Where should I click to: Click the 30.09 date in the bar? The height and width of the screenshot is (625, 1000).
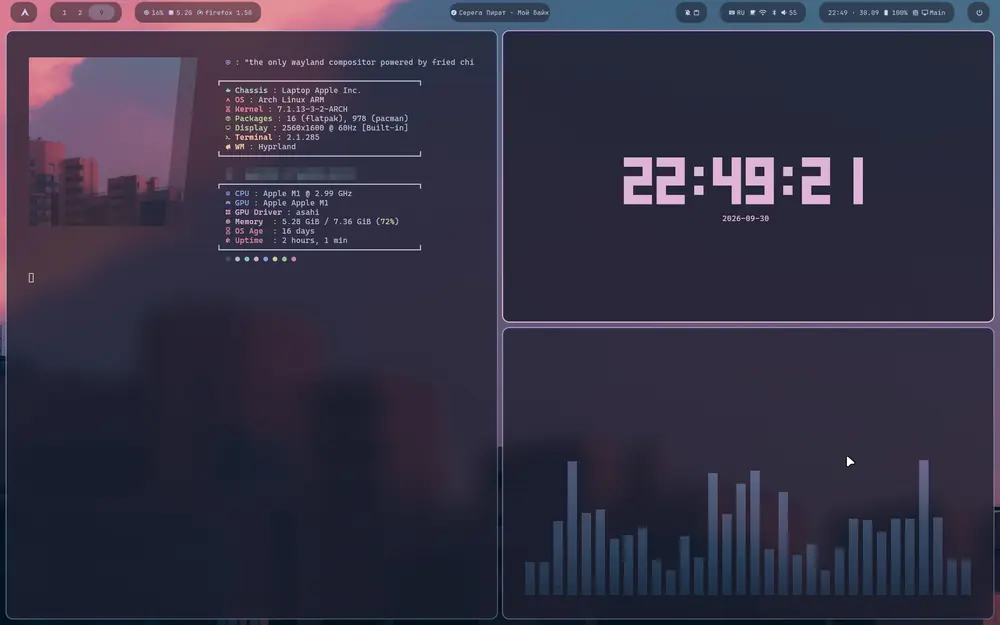click(869, 13)
